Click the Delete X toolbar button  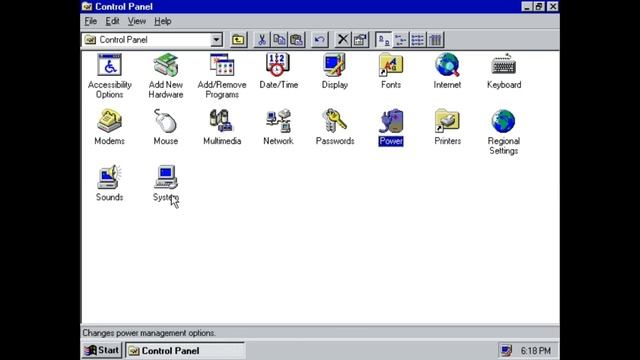[x=343, y=40]
